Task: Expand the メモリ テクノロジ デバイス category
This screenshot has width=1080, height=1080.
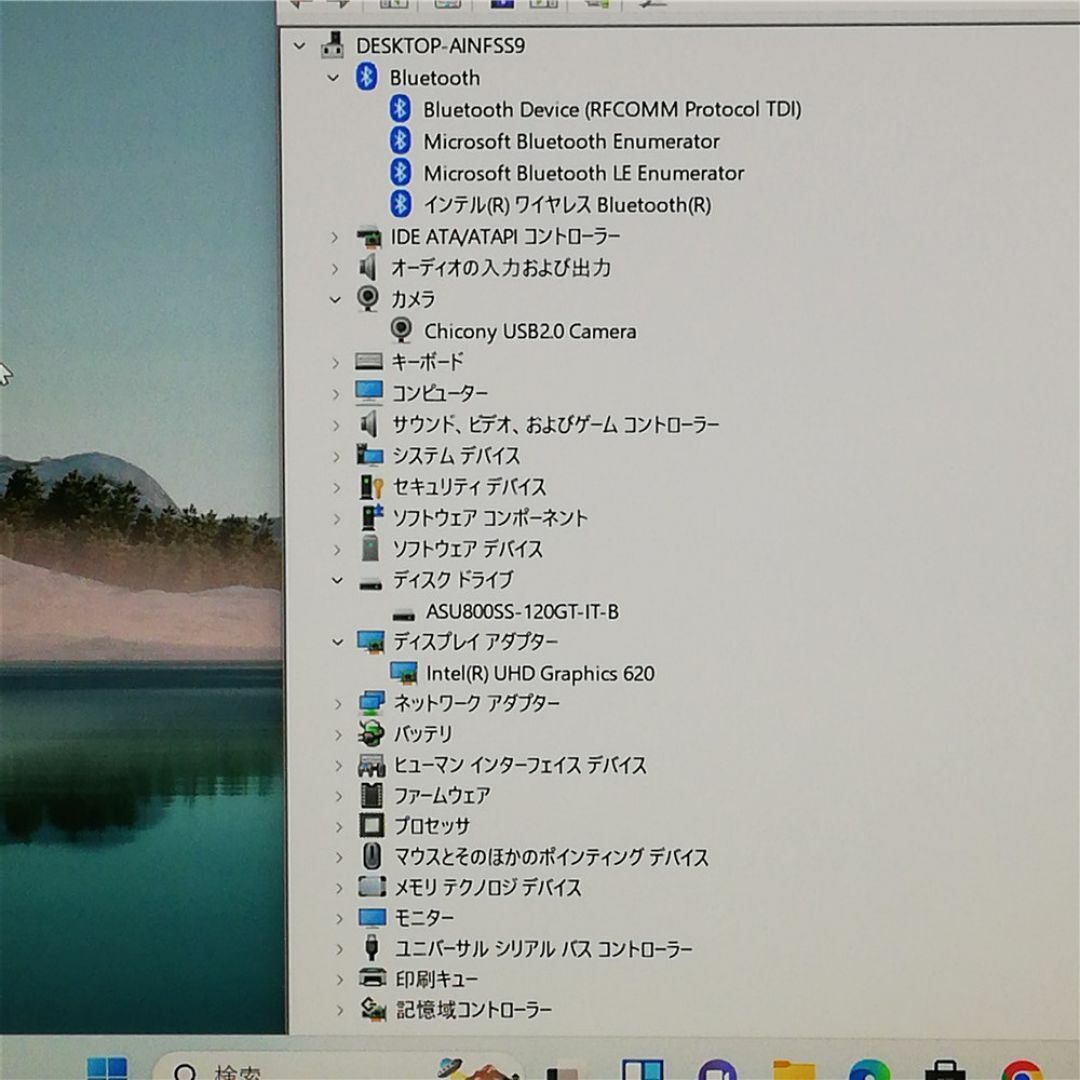Action: pos(339,888)
